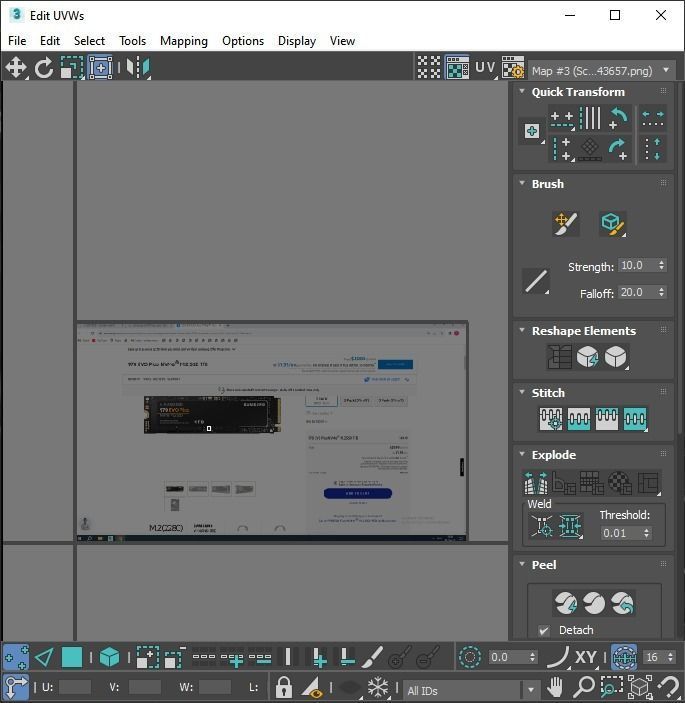
Task: Click the Strength value field
Action: pyautogui.click(x=637, y=265)
